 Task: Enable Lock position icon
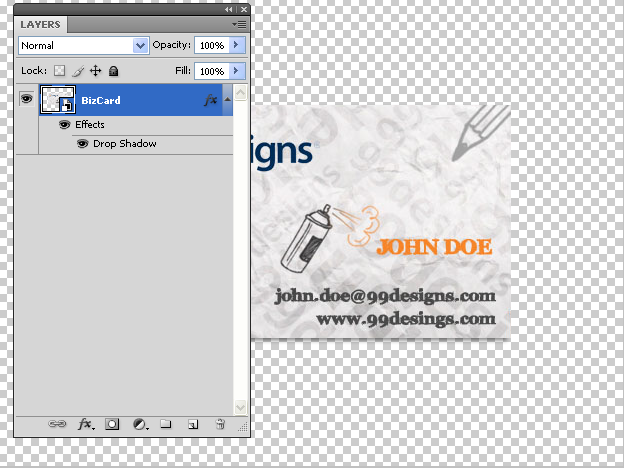(96, 71)
